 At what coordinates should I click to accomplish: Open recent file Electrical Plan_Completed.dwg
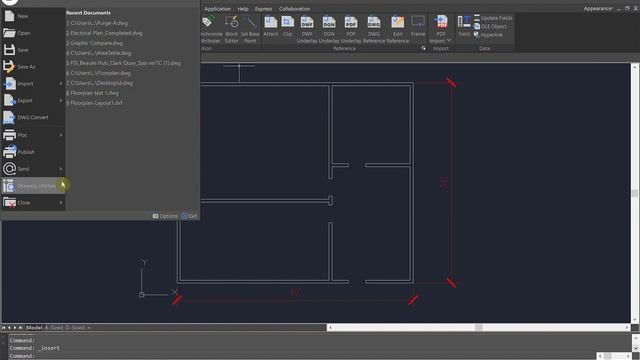click(x=104, y=33)
